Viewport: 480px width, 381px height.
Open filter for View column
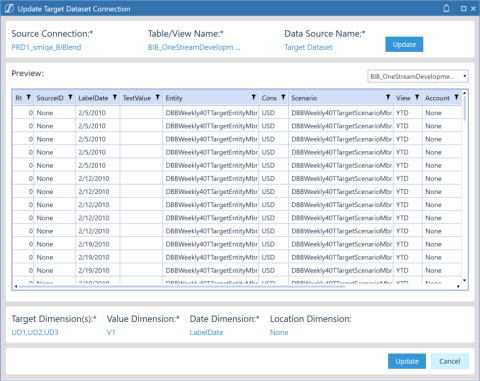[417, 97]
